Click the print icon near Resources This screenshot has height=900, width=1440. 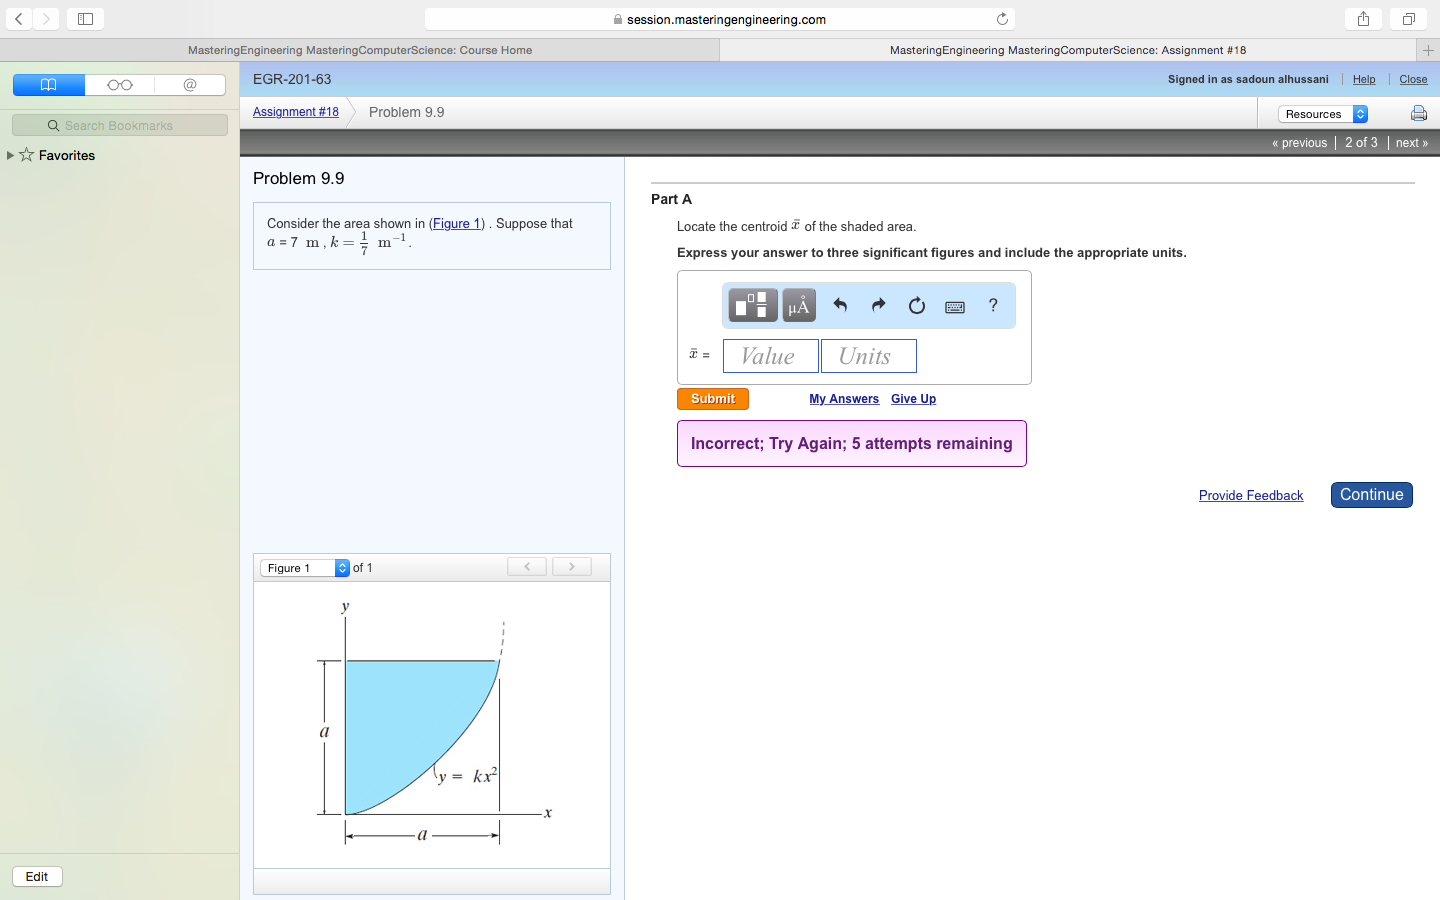tap(1418, 113)
